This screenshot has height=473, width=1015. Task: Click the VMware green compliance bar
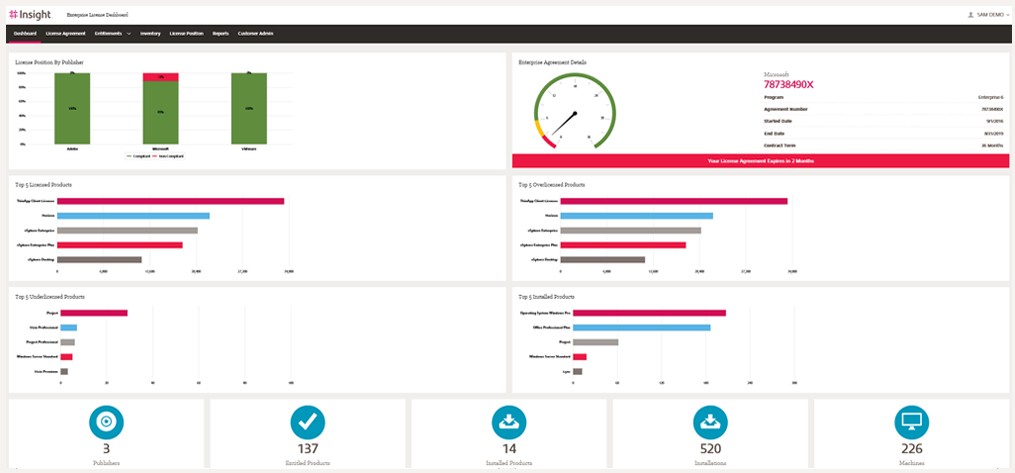click(249, 109)
